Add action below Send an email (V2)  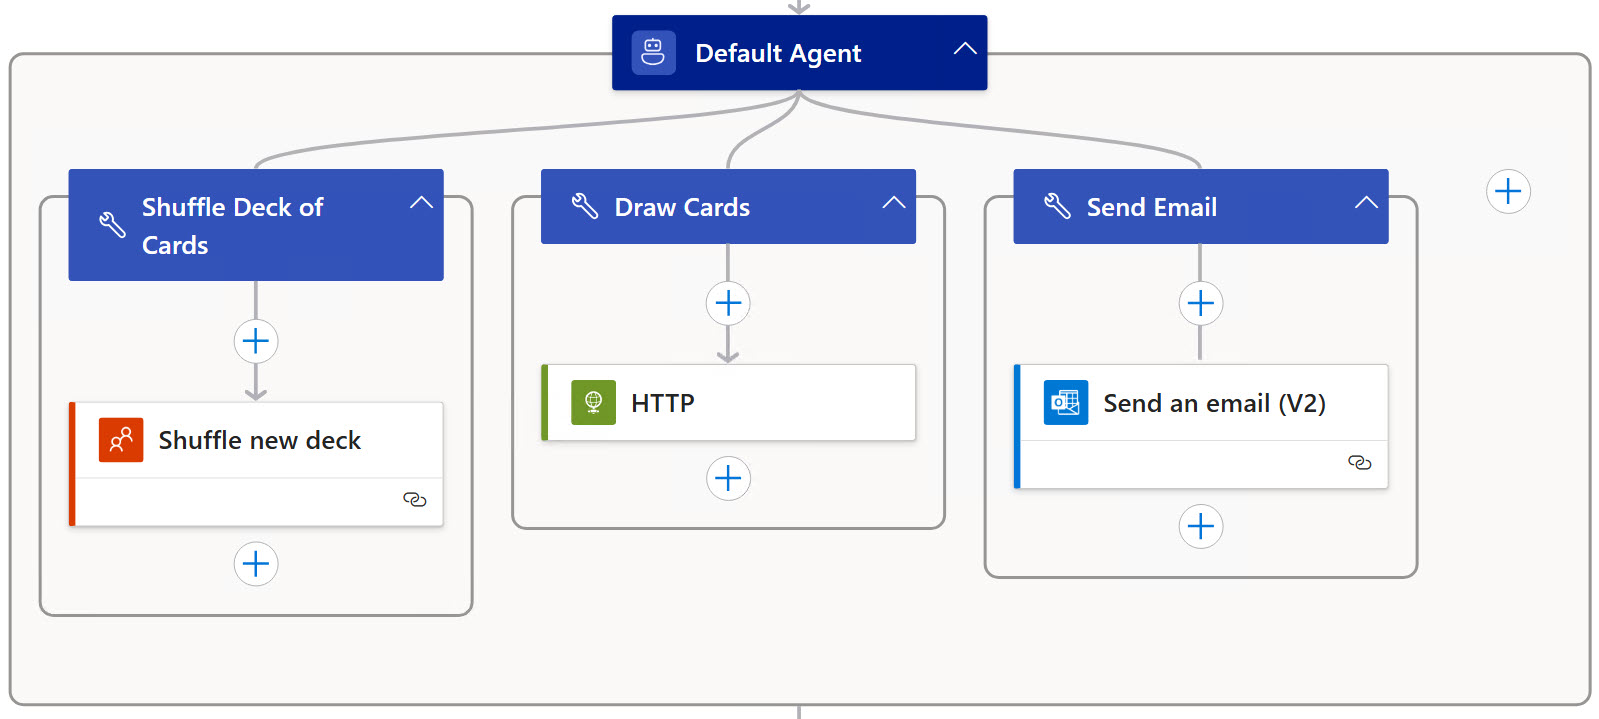point(1201,526)
